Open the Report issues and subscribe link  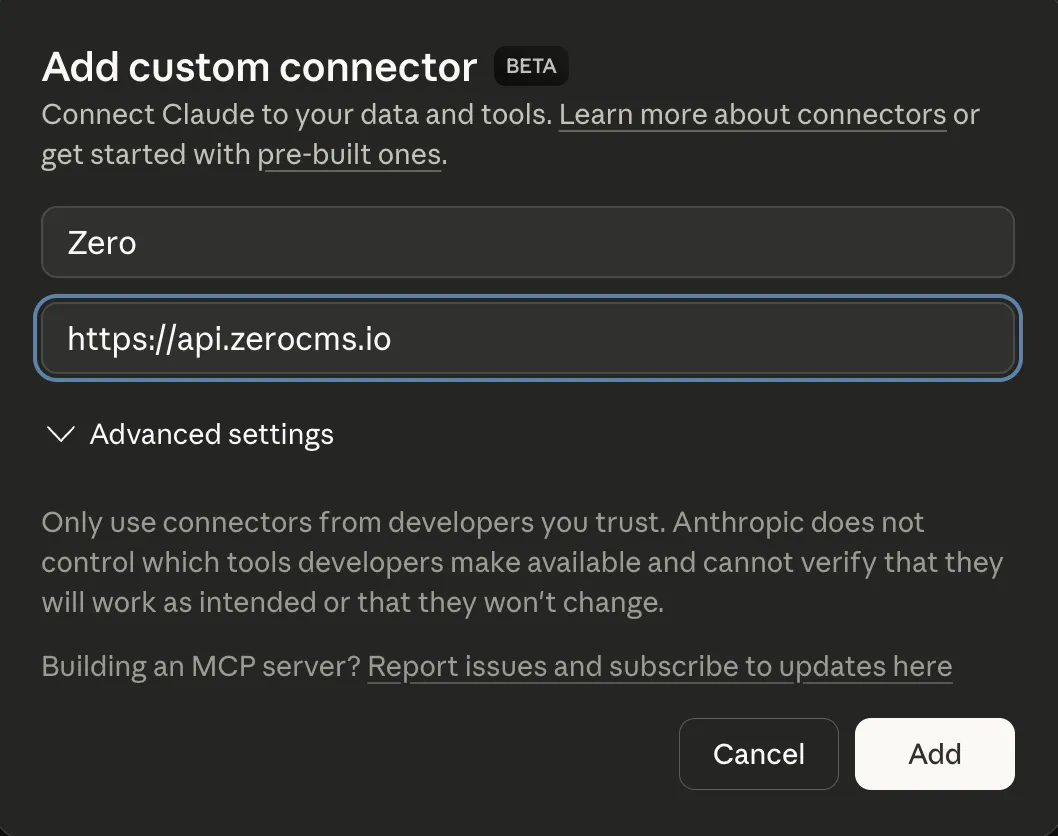click(x=660, y=666)
